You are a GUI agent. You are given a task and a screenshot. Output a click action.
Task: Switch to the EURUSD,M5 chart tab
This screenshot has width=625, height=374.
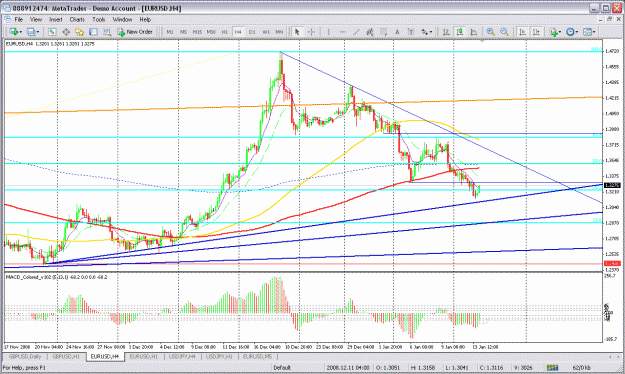click(x=257, y=356)
